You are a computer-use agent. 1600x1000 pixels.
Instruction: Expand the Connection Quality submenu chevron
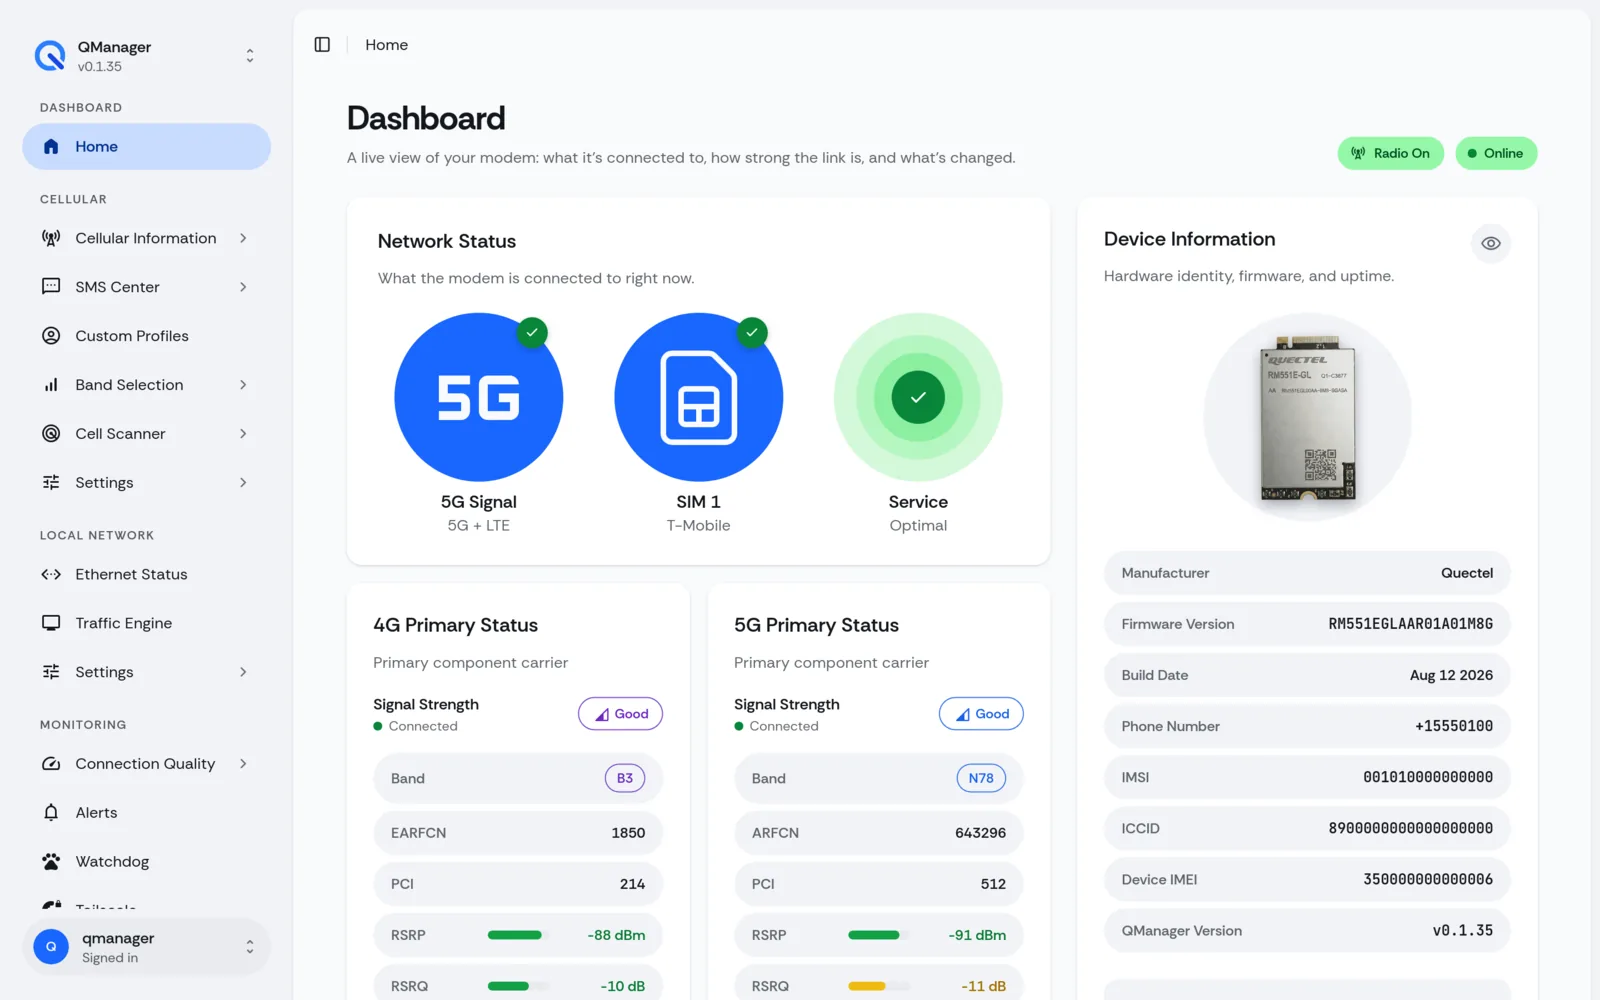(x=243, y=764)
